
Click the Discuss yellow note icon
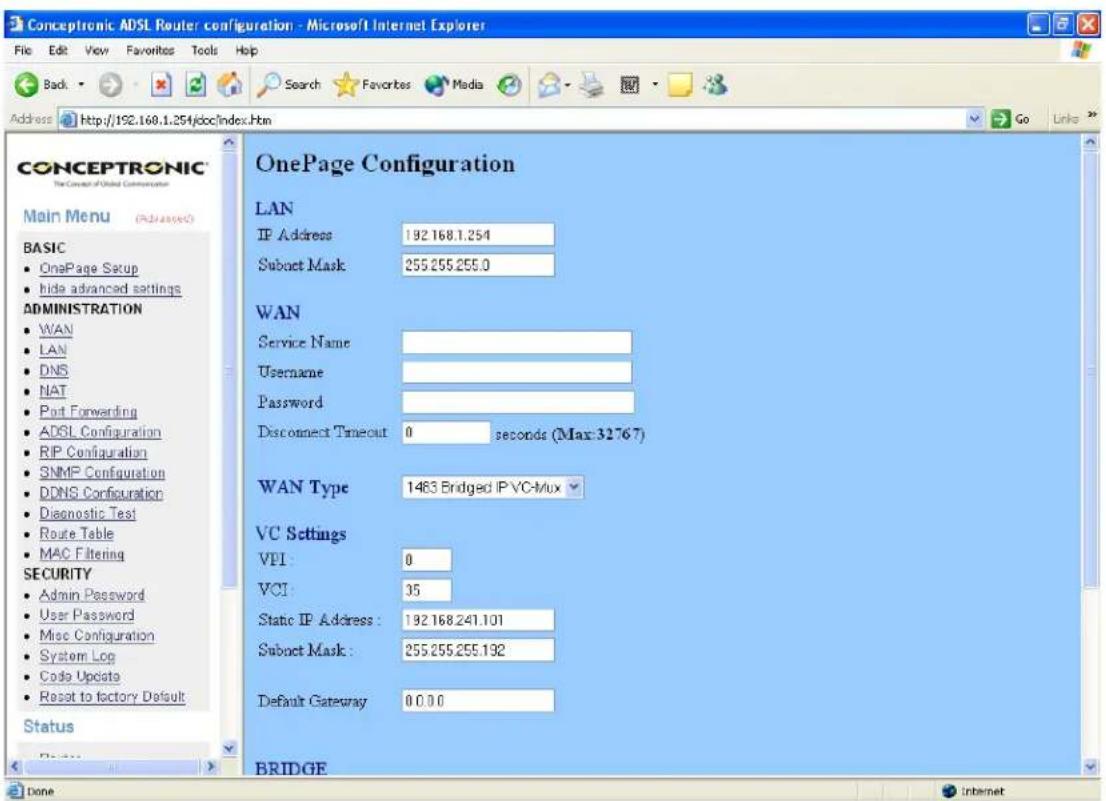point(679,85)
